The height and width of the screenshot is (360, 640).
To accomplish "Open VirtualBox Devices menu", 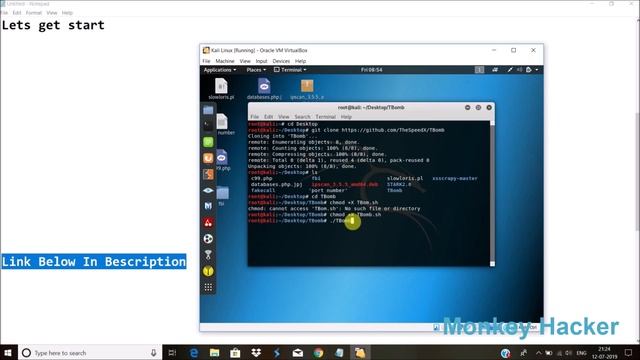I will [x=281, y=61].
